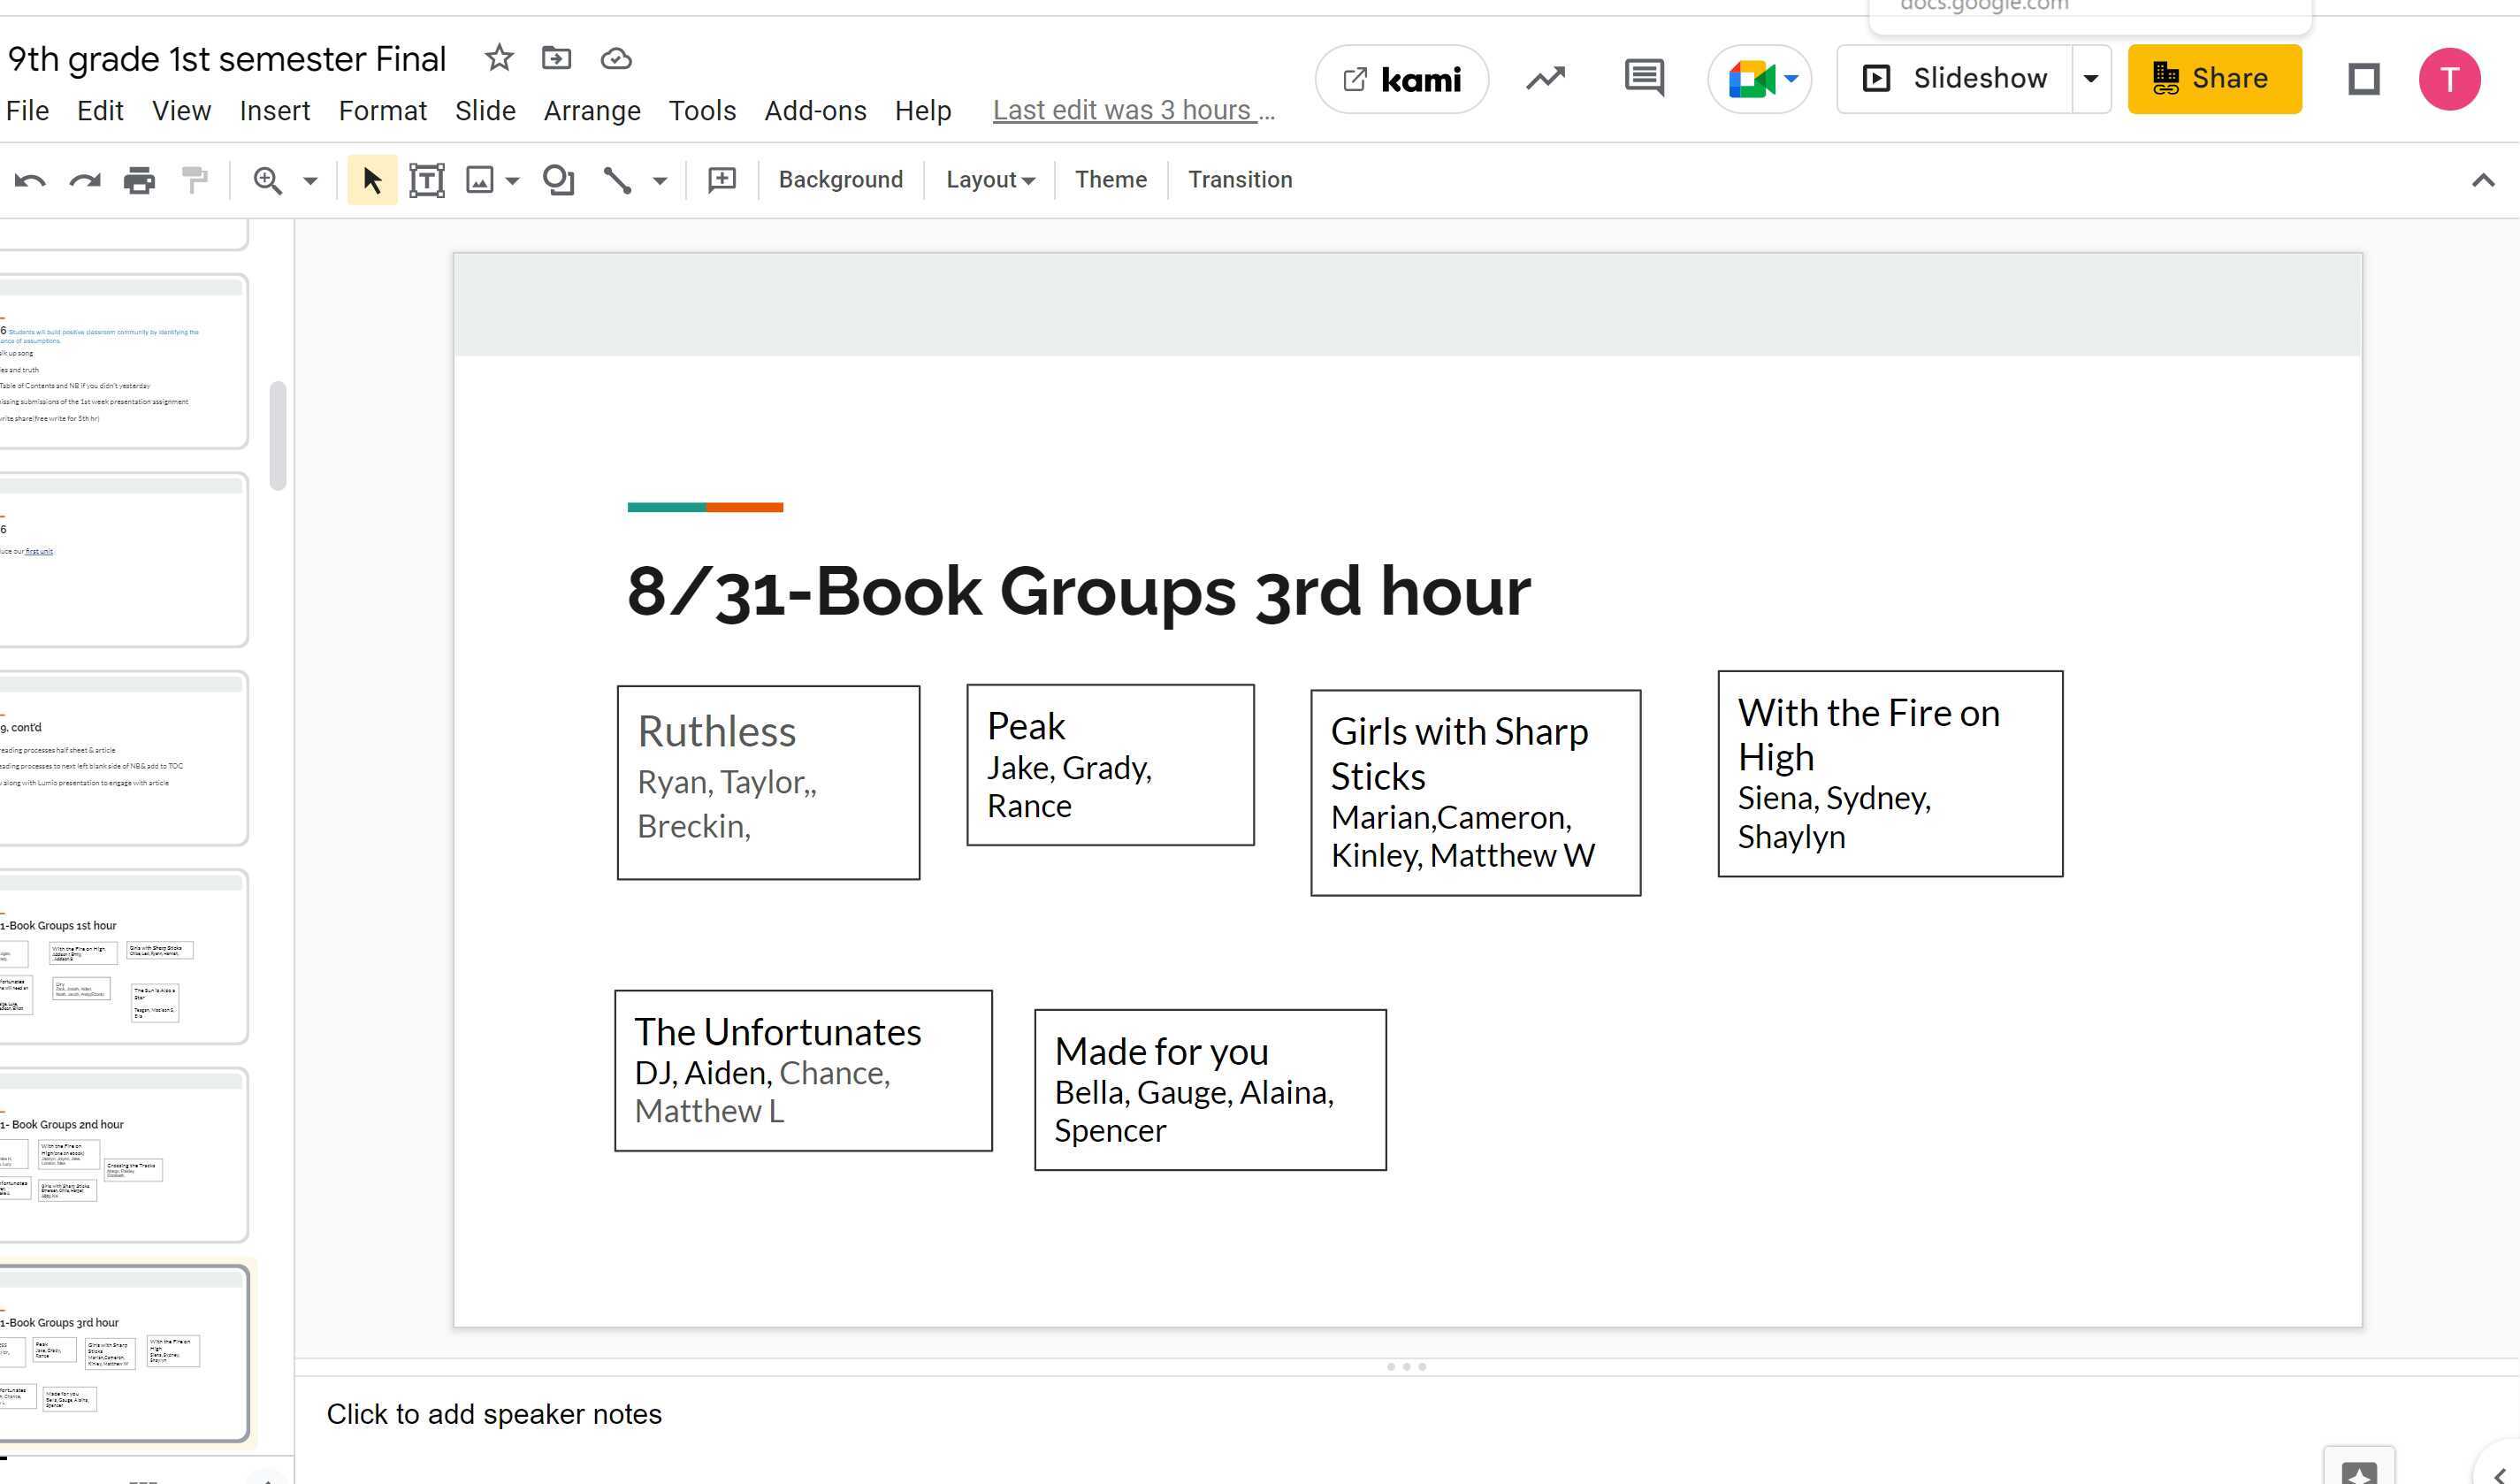
Task: Open comment history speech bubble icon
Action: point(1643,78)
